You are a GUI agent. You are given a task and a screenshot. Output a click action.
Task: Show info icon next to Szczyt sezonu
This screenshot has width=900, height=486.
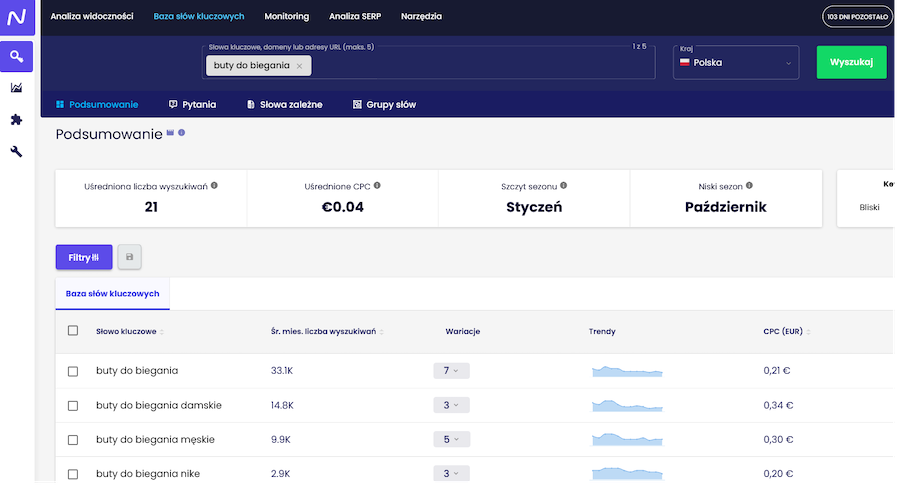pyautogui.click(x=564, y=185)
